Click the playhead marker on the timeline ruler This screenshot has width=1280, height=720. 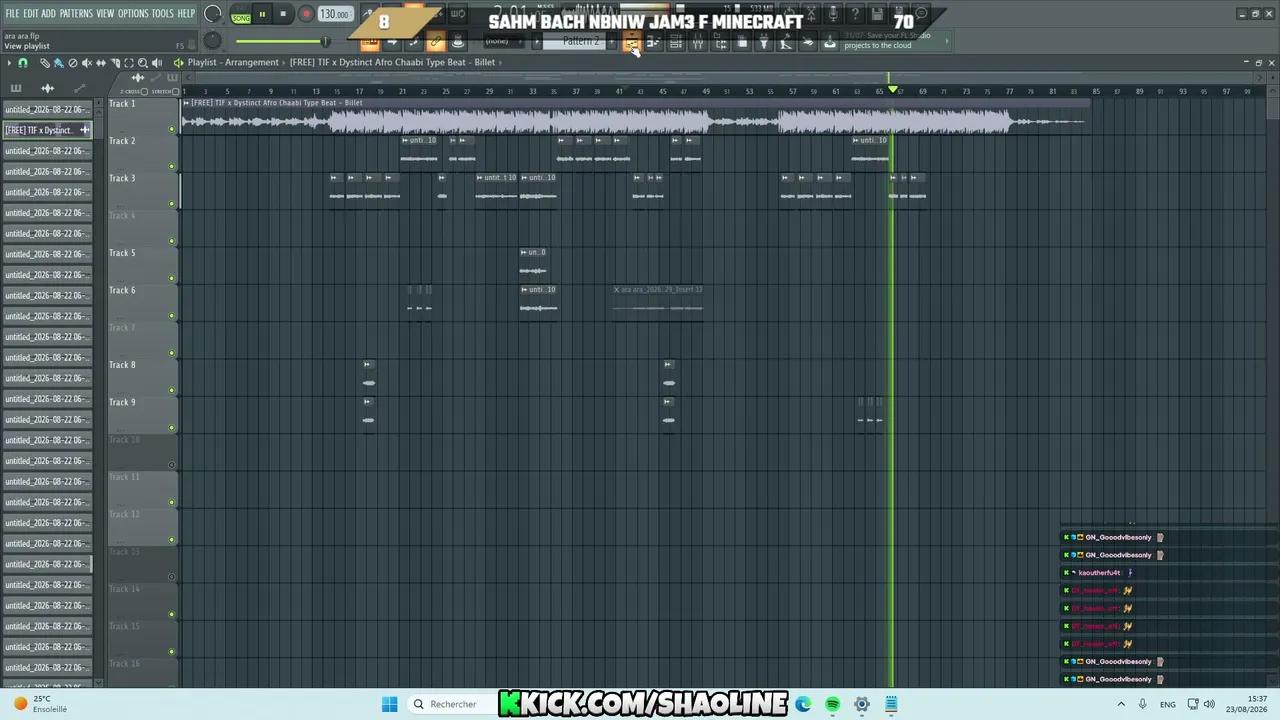(892, 91)
